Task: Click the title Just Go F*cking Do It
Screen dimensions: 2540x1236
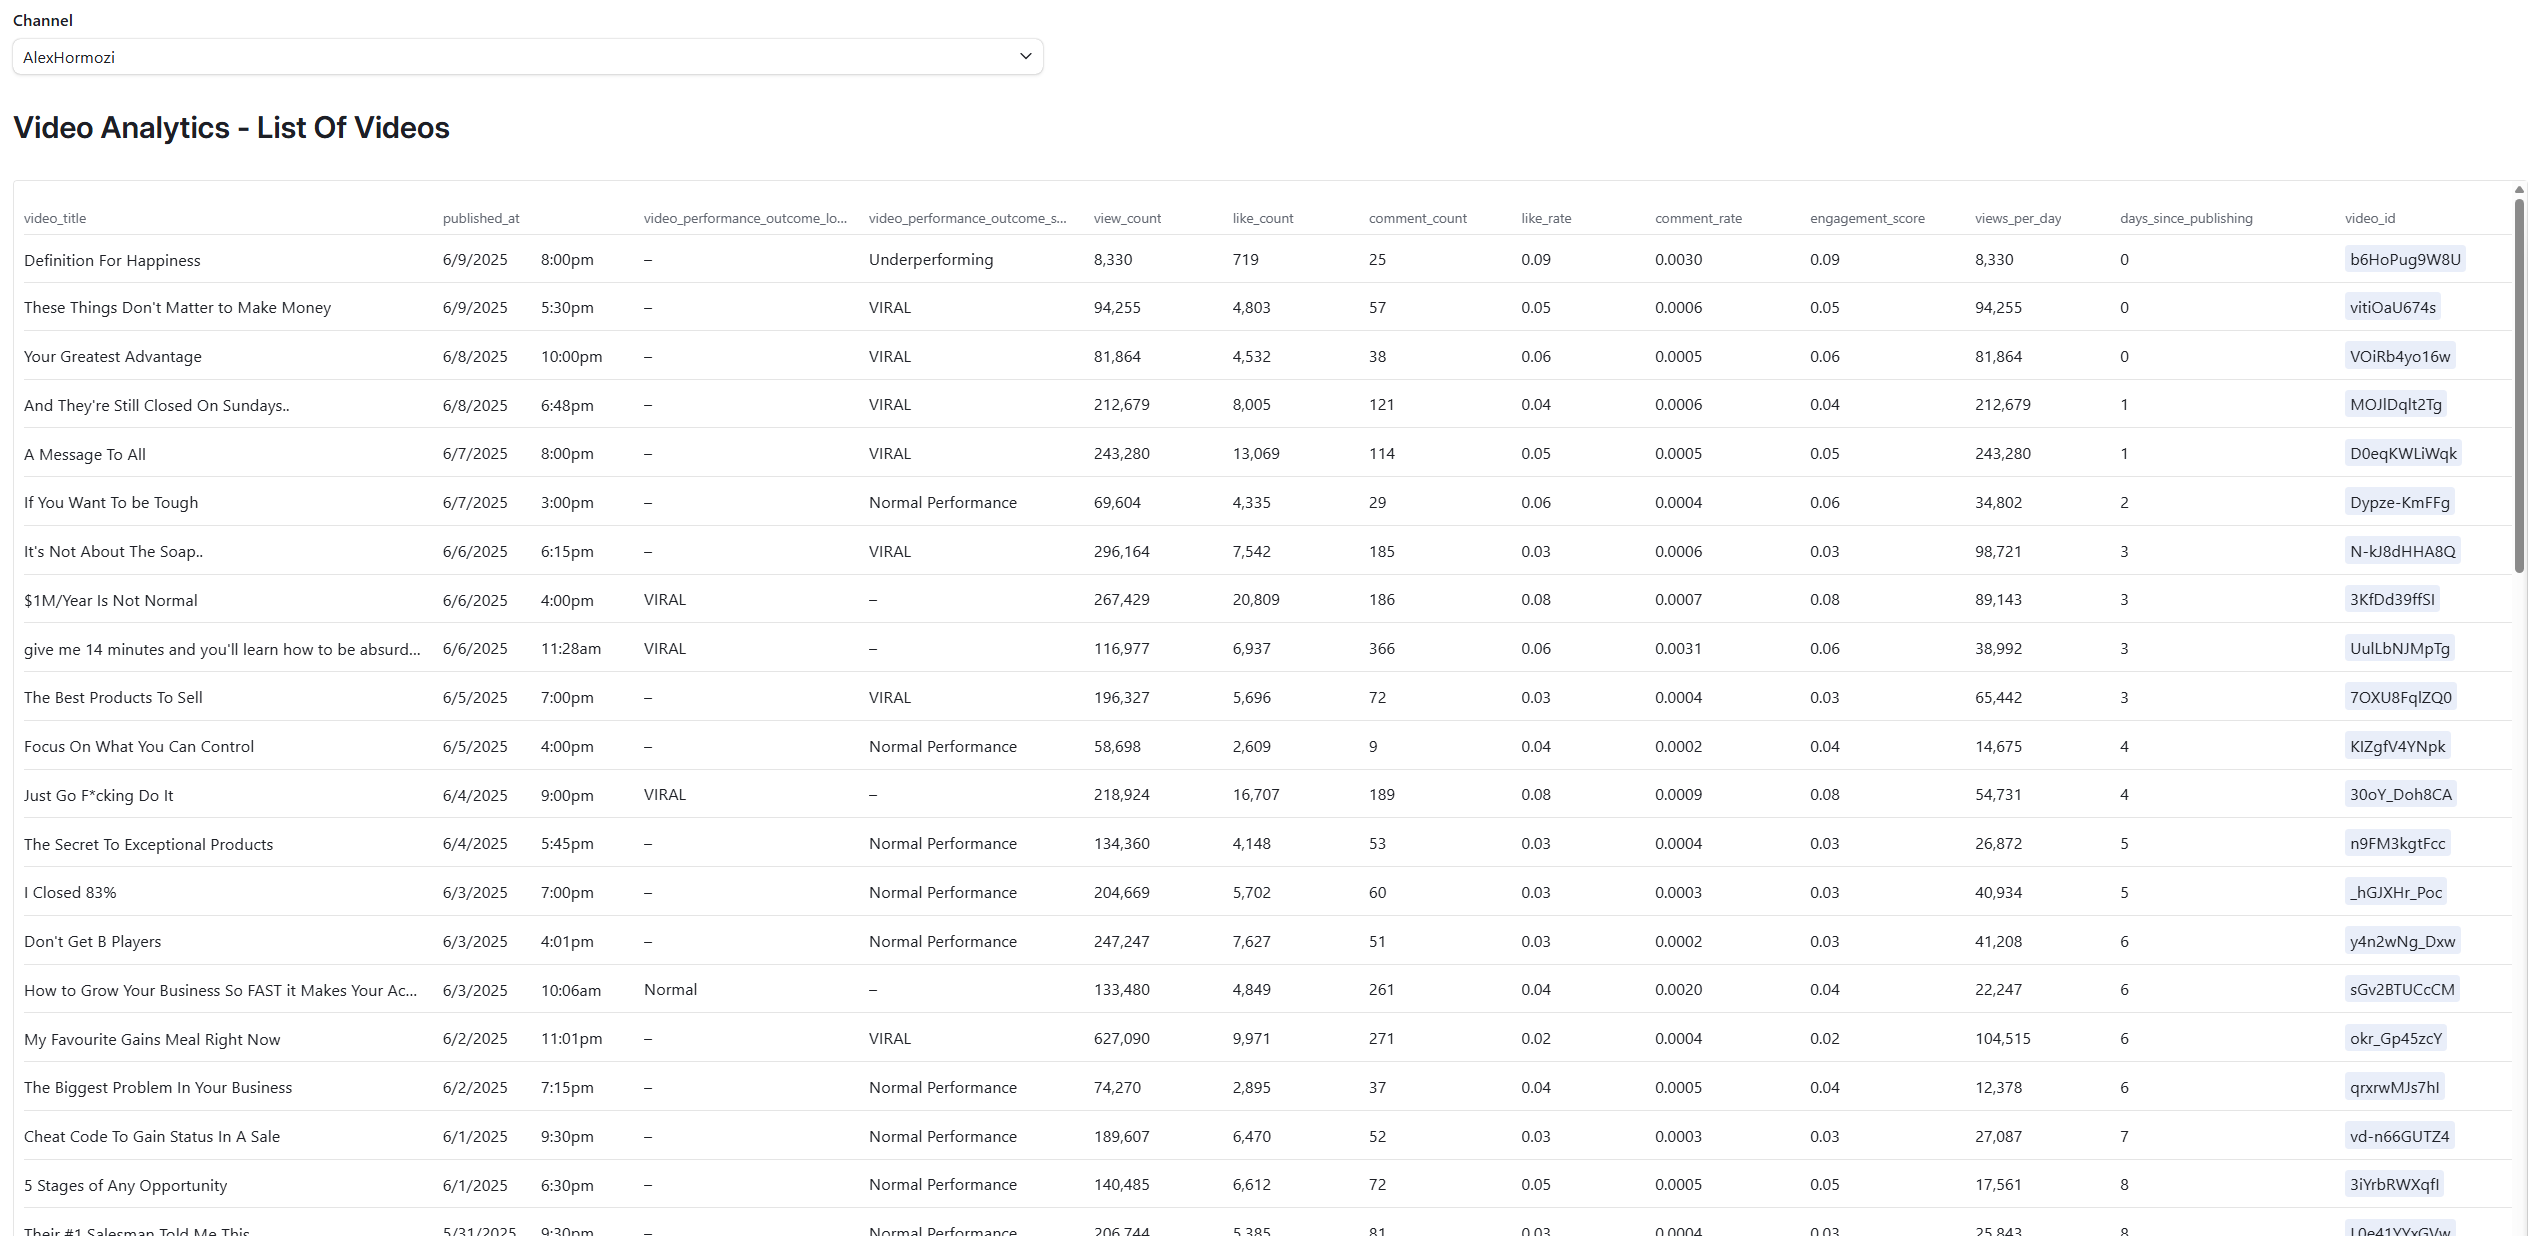Action: (99, 795)
